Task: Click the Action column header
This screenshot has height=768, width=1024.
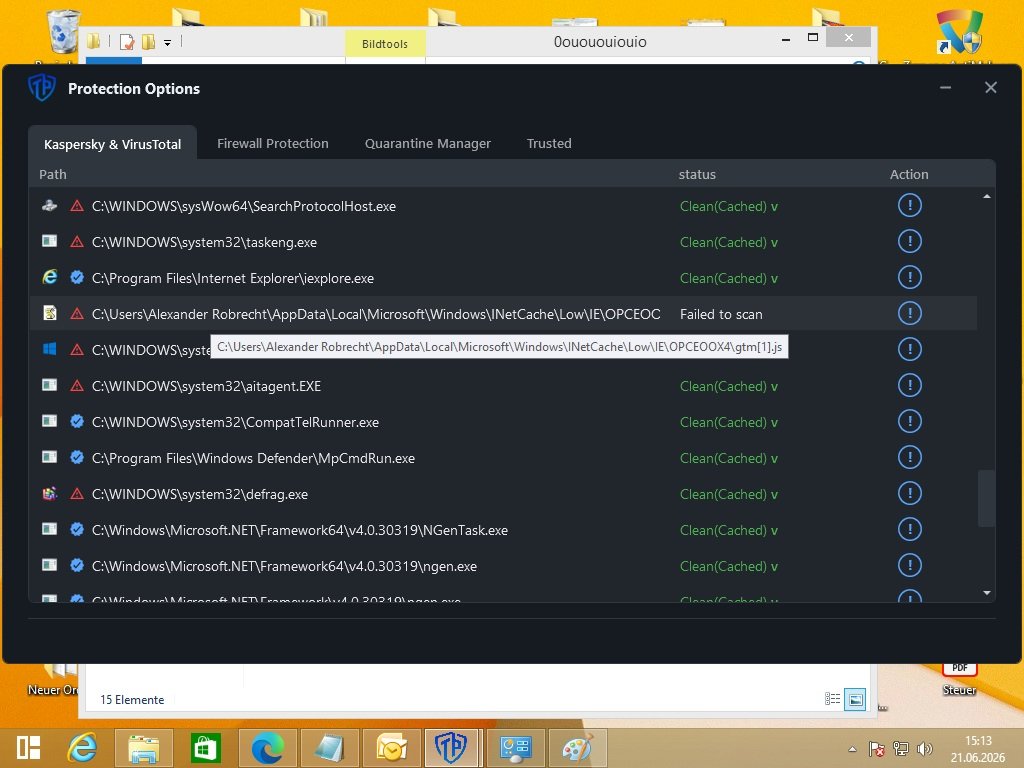Action: click(x=909, y=174)
